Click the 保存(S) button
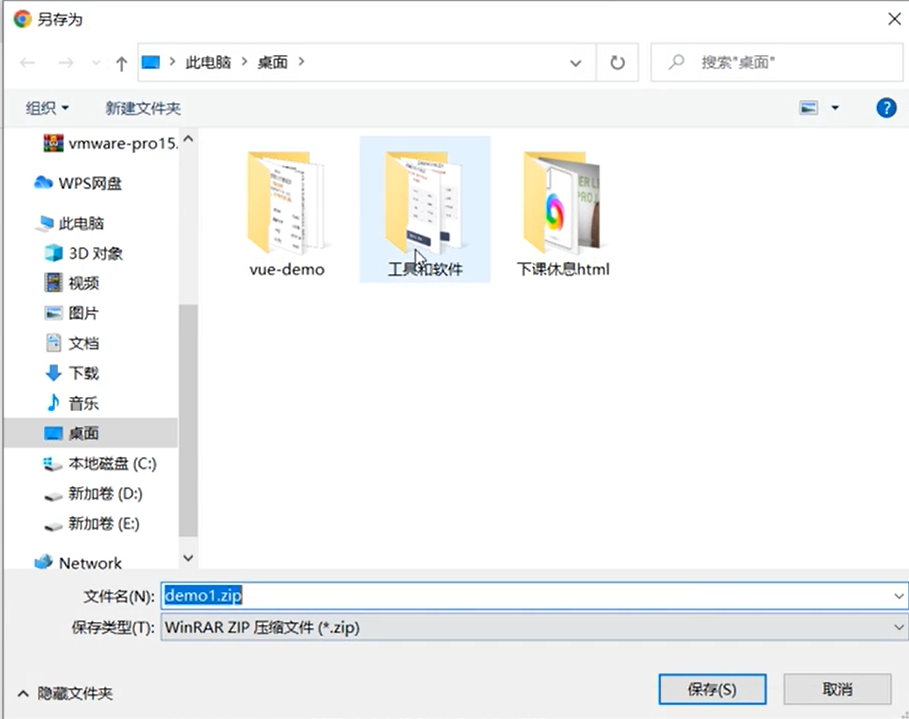This screenshot has width=909, height=719. pyautogui.click(x=712, y=689)
